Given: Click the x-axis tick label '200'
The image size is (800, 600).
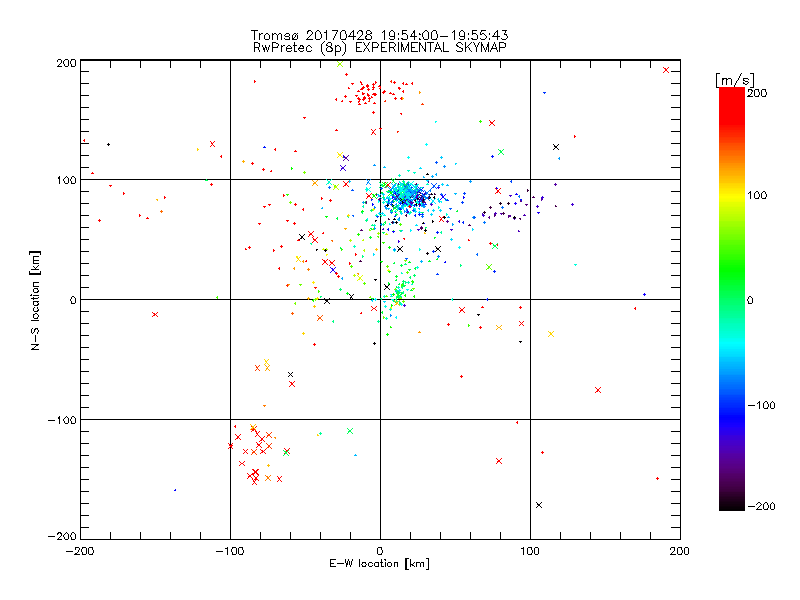Looking at the screenshot, I should pos(680,551).
